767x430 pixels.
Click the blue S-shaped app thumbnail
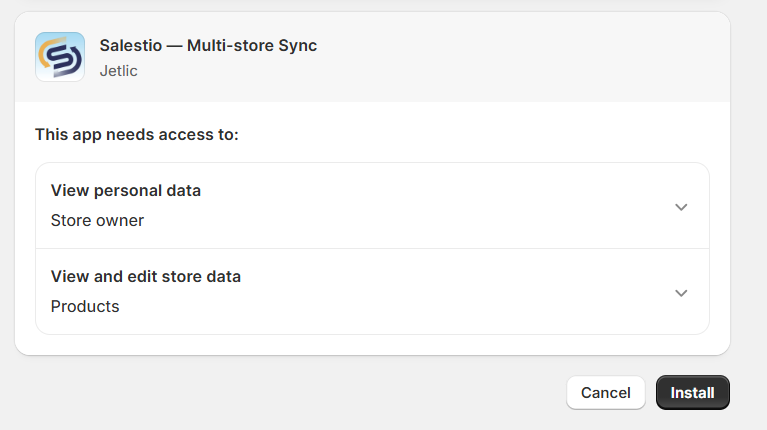coord(60,57)
